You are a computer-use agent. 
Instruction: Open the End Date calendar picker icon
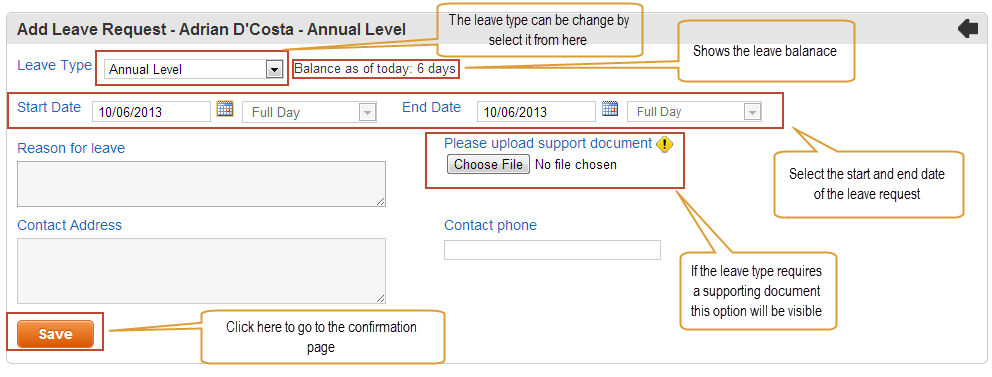pyautogui.click(x=610, y=108)
